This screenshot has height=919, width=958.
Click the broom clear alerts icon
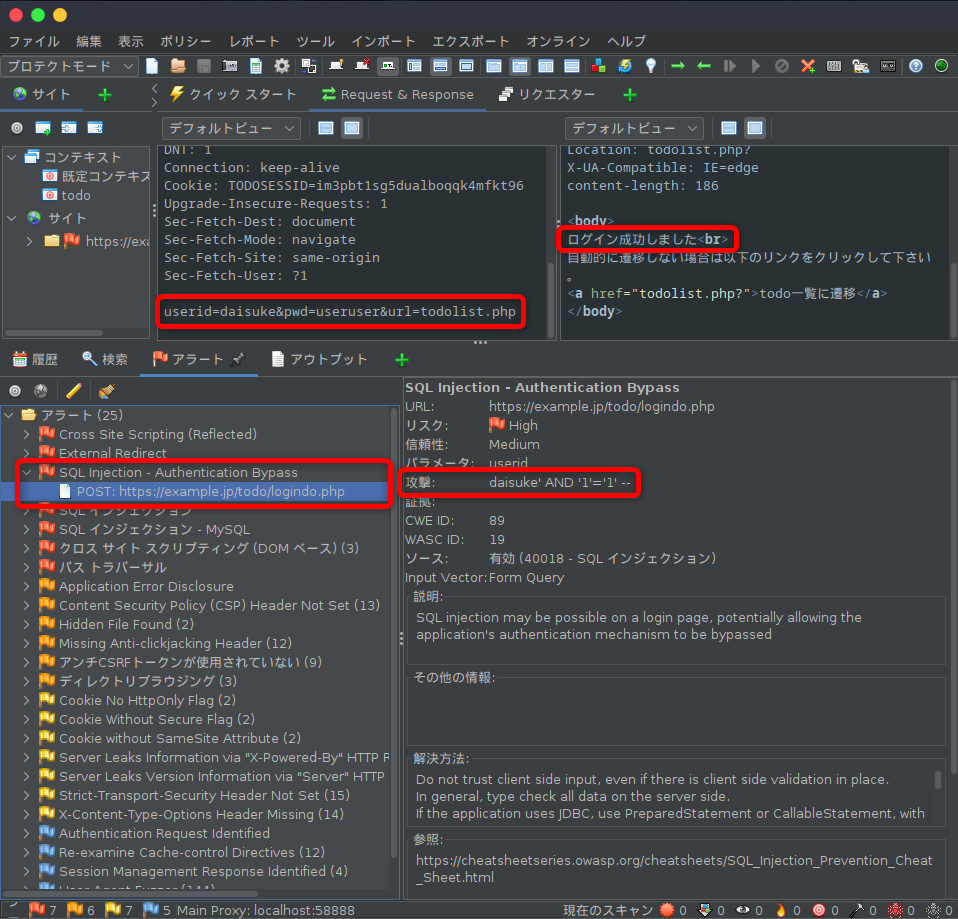point(106,390)
